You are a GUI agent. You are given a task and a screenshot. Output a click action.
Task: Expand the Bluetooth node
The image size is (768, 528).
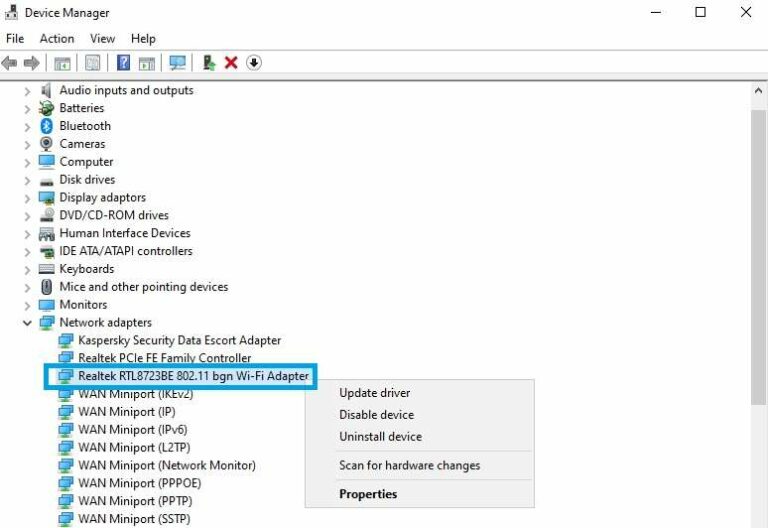point(27,127)
